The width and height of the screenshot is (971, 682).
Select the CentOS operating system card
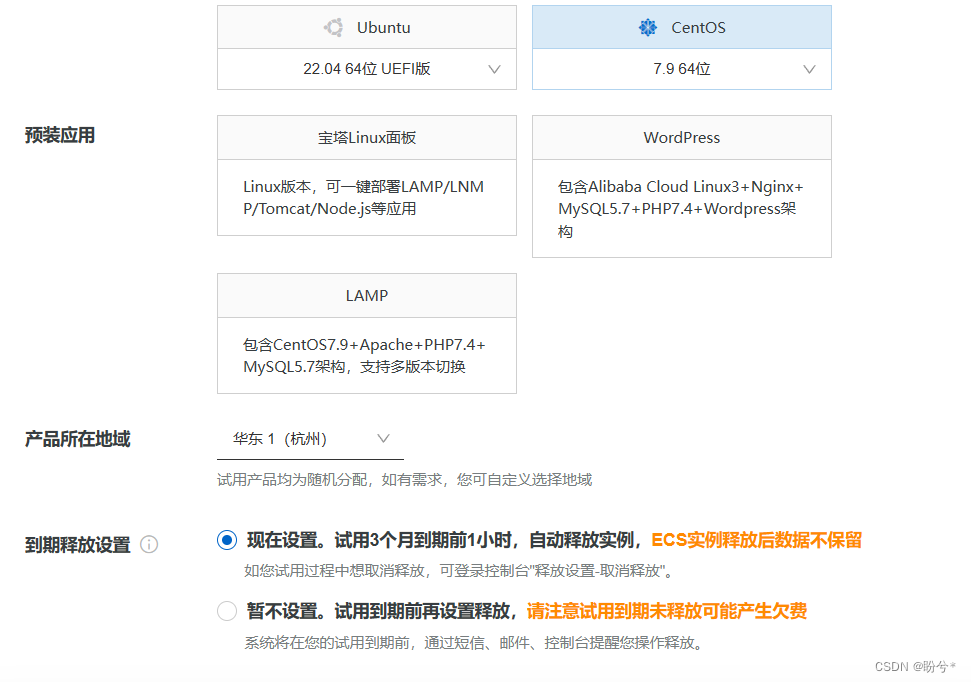pyautogui.click(x=682, y=27)
